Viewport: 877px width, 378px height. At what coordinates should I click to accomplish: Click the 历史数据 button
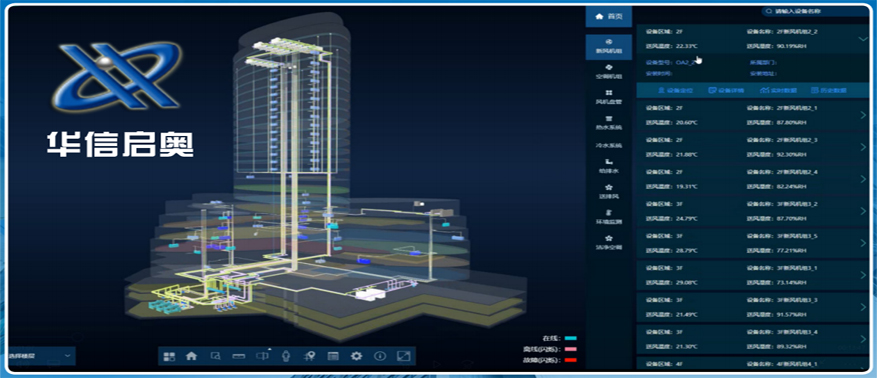coord(828,90)
